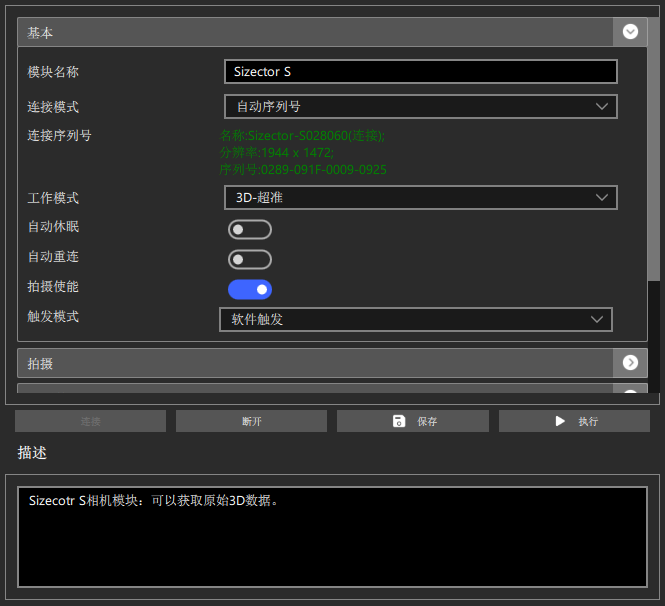
Task: Click the 模块名称 label
Action: (53, 72)
